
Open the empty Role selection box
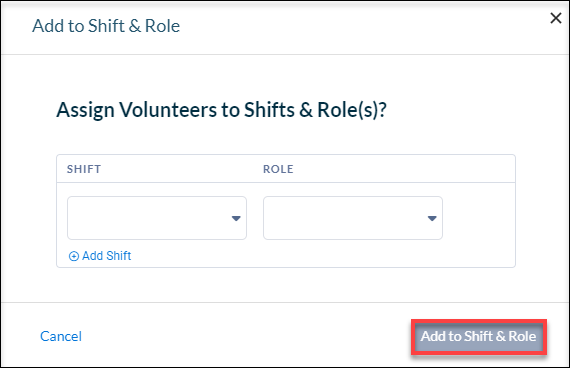[353, 218]
